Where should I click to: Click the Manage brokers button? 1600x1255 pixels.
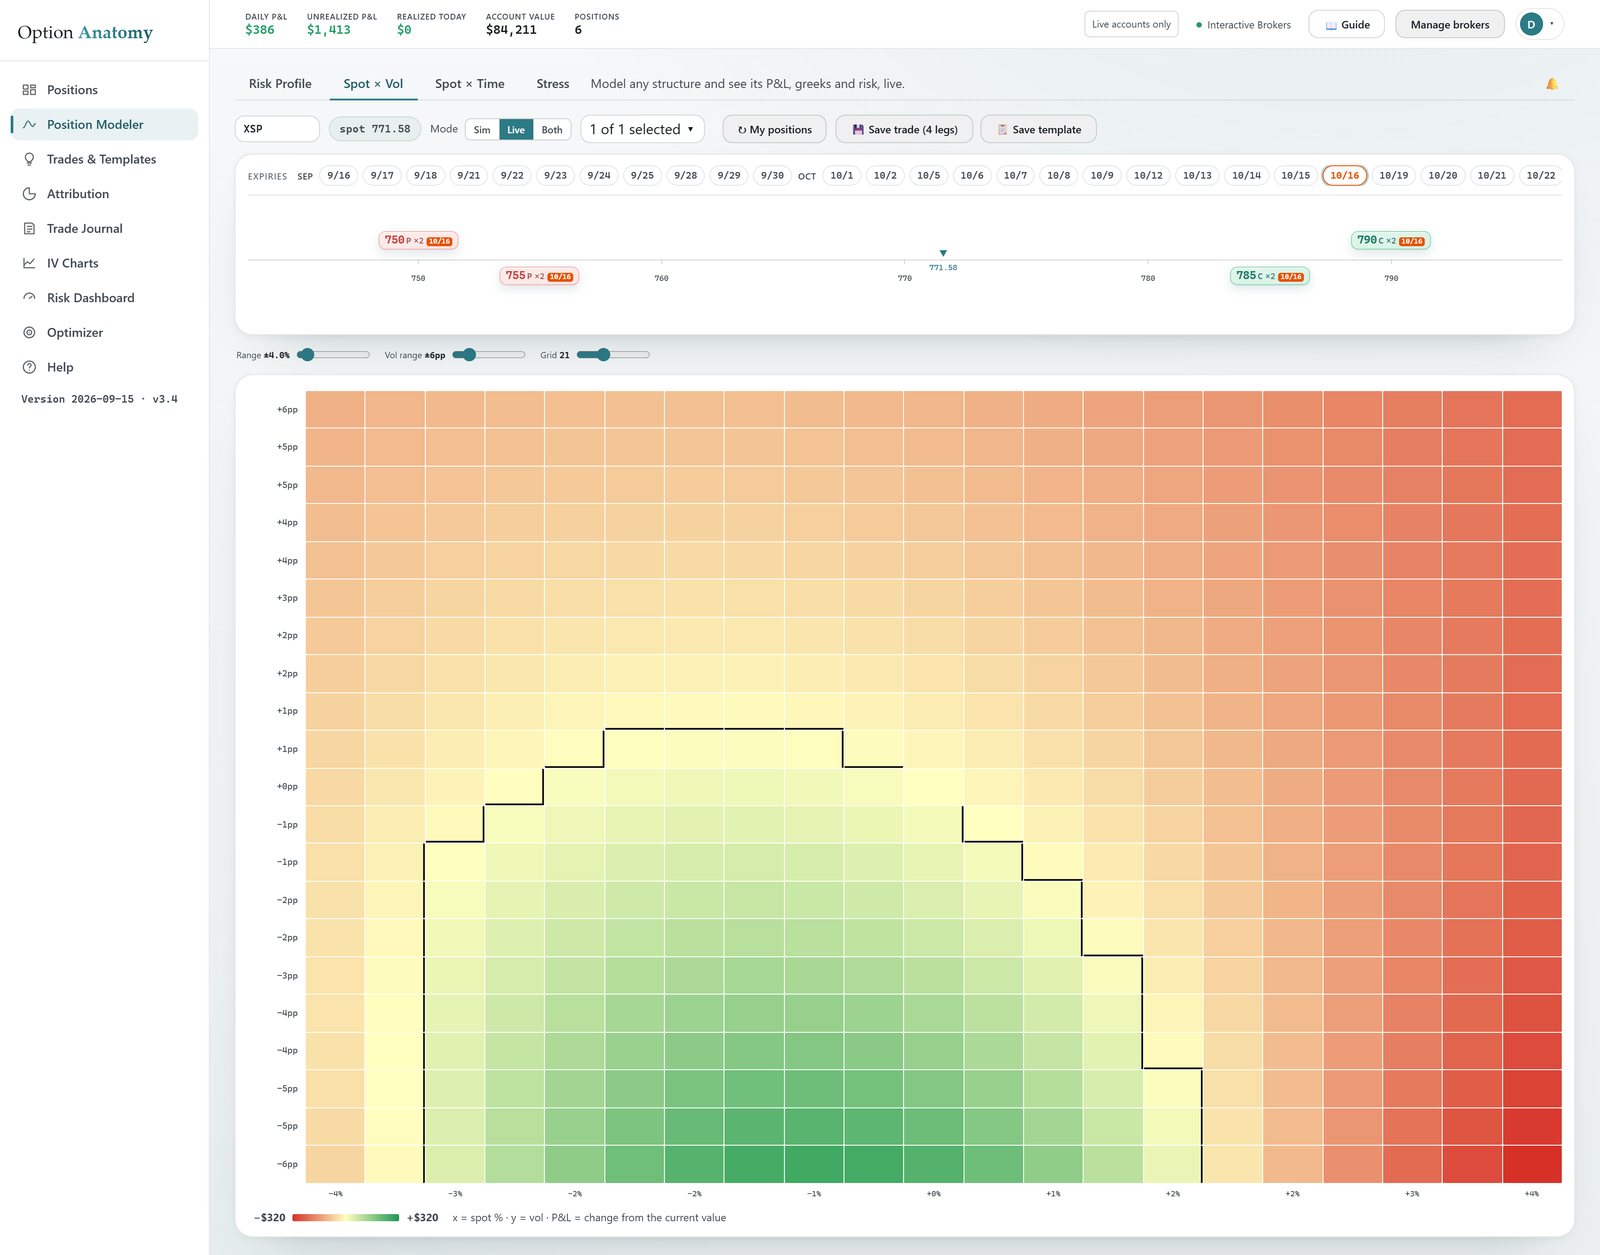(1449, 25)
